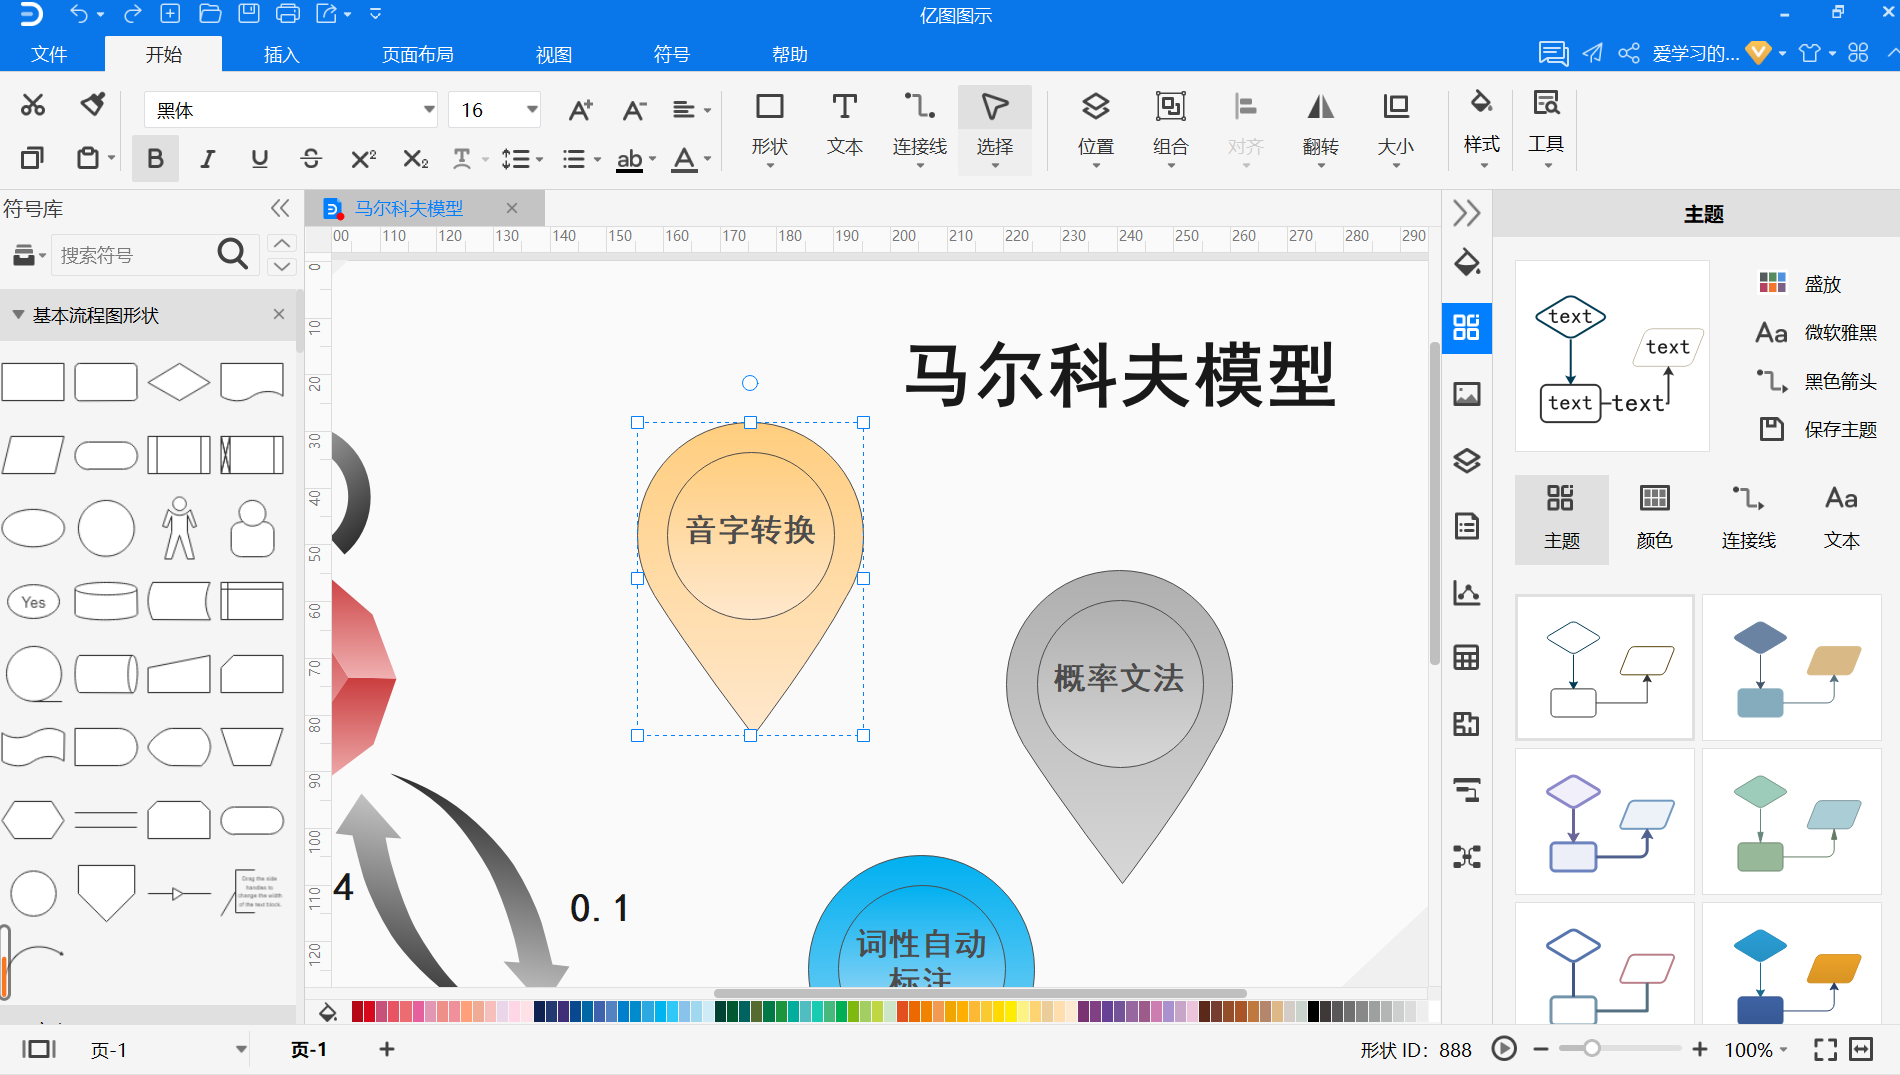Apply the blue-tan filled theme thumbnail
Viewport: 1900px width, 1075px height.
coord(1792,668)
